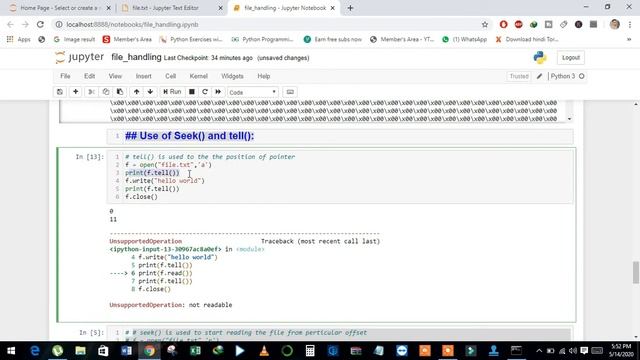Open a new browser tab

click(350, 8)
